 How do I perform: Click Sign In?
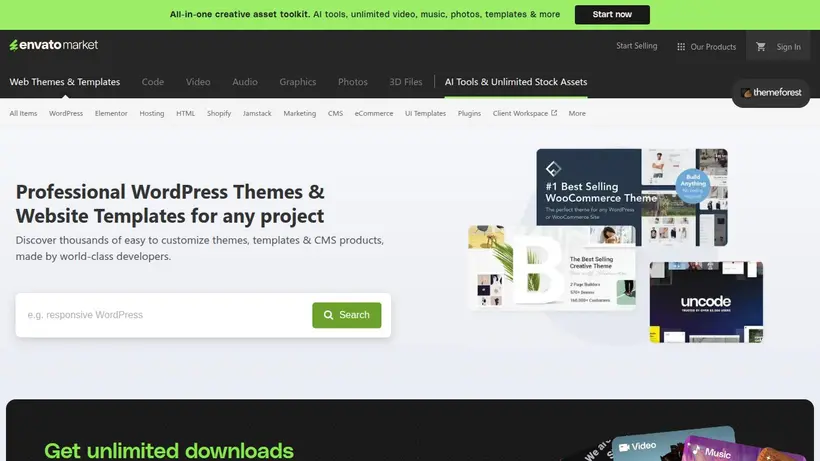(788, 47)
